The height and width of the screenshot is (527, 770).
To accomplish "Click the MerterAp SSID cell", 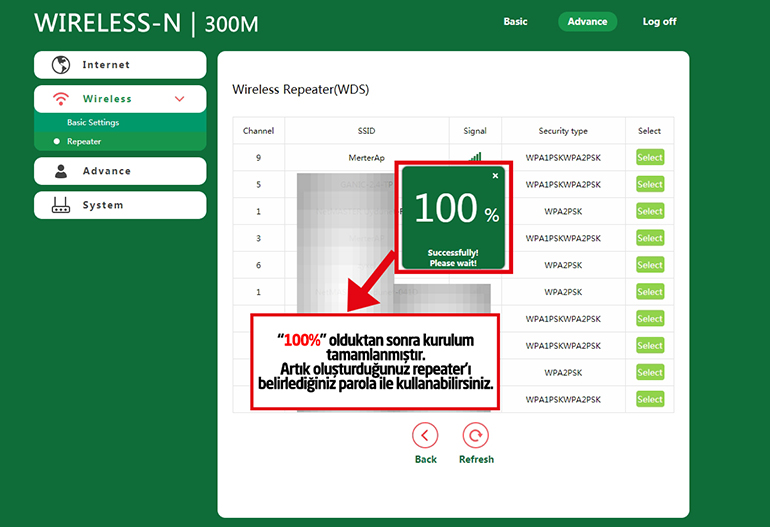I will coord(366,158).
